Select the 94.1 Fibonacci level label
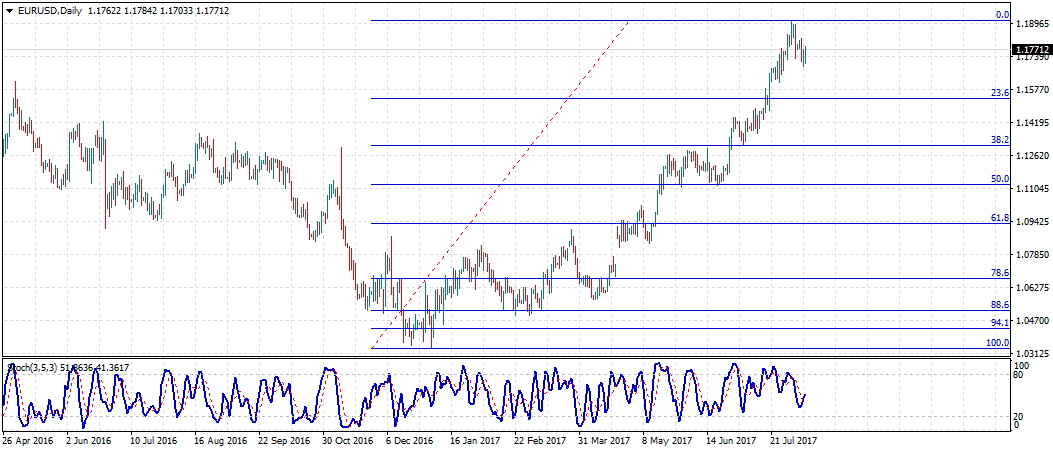 click(998, 323)
